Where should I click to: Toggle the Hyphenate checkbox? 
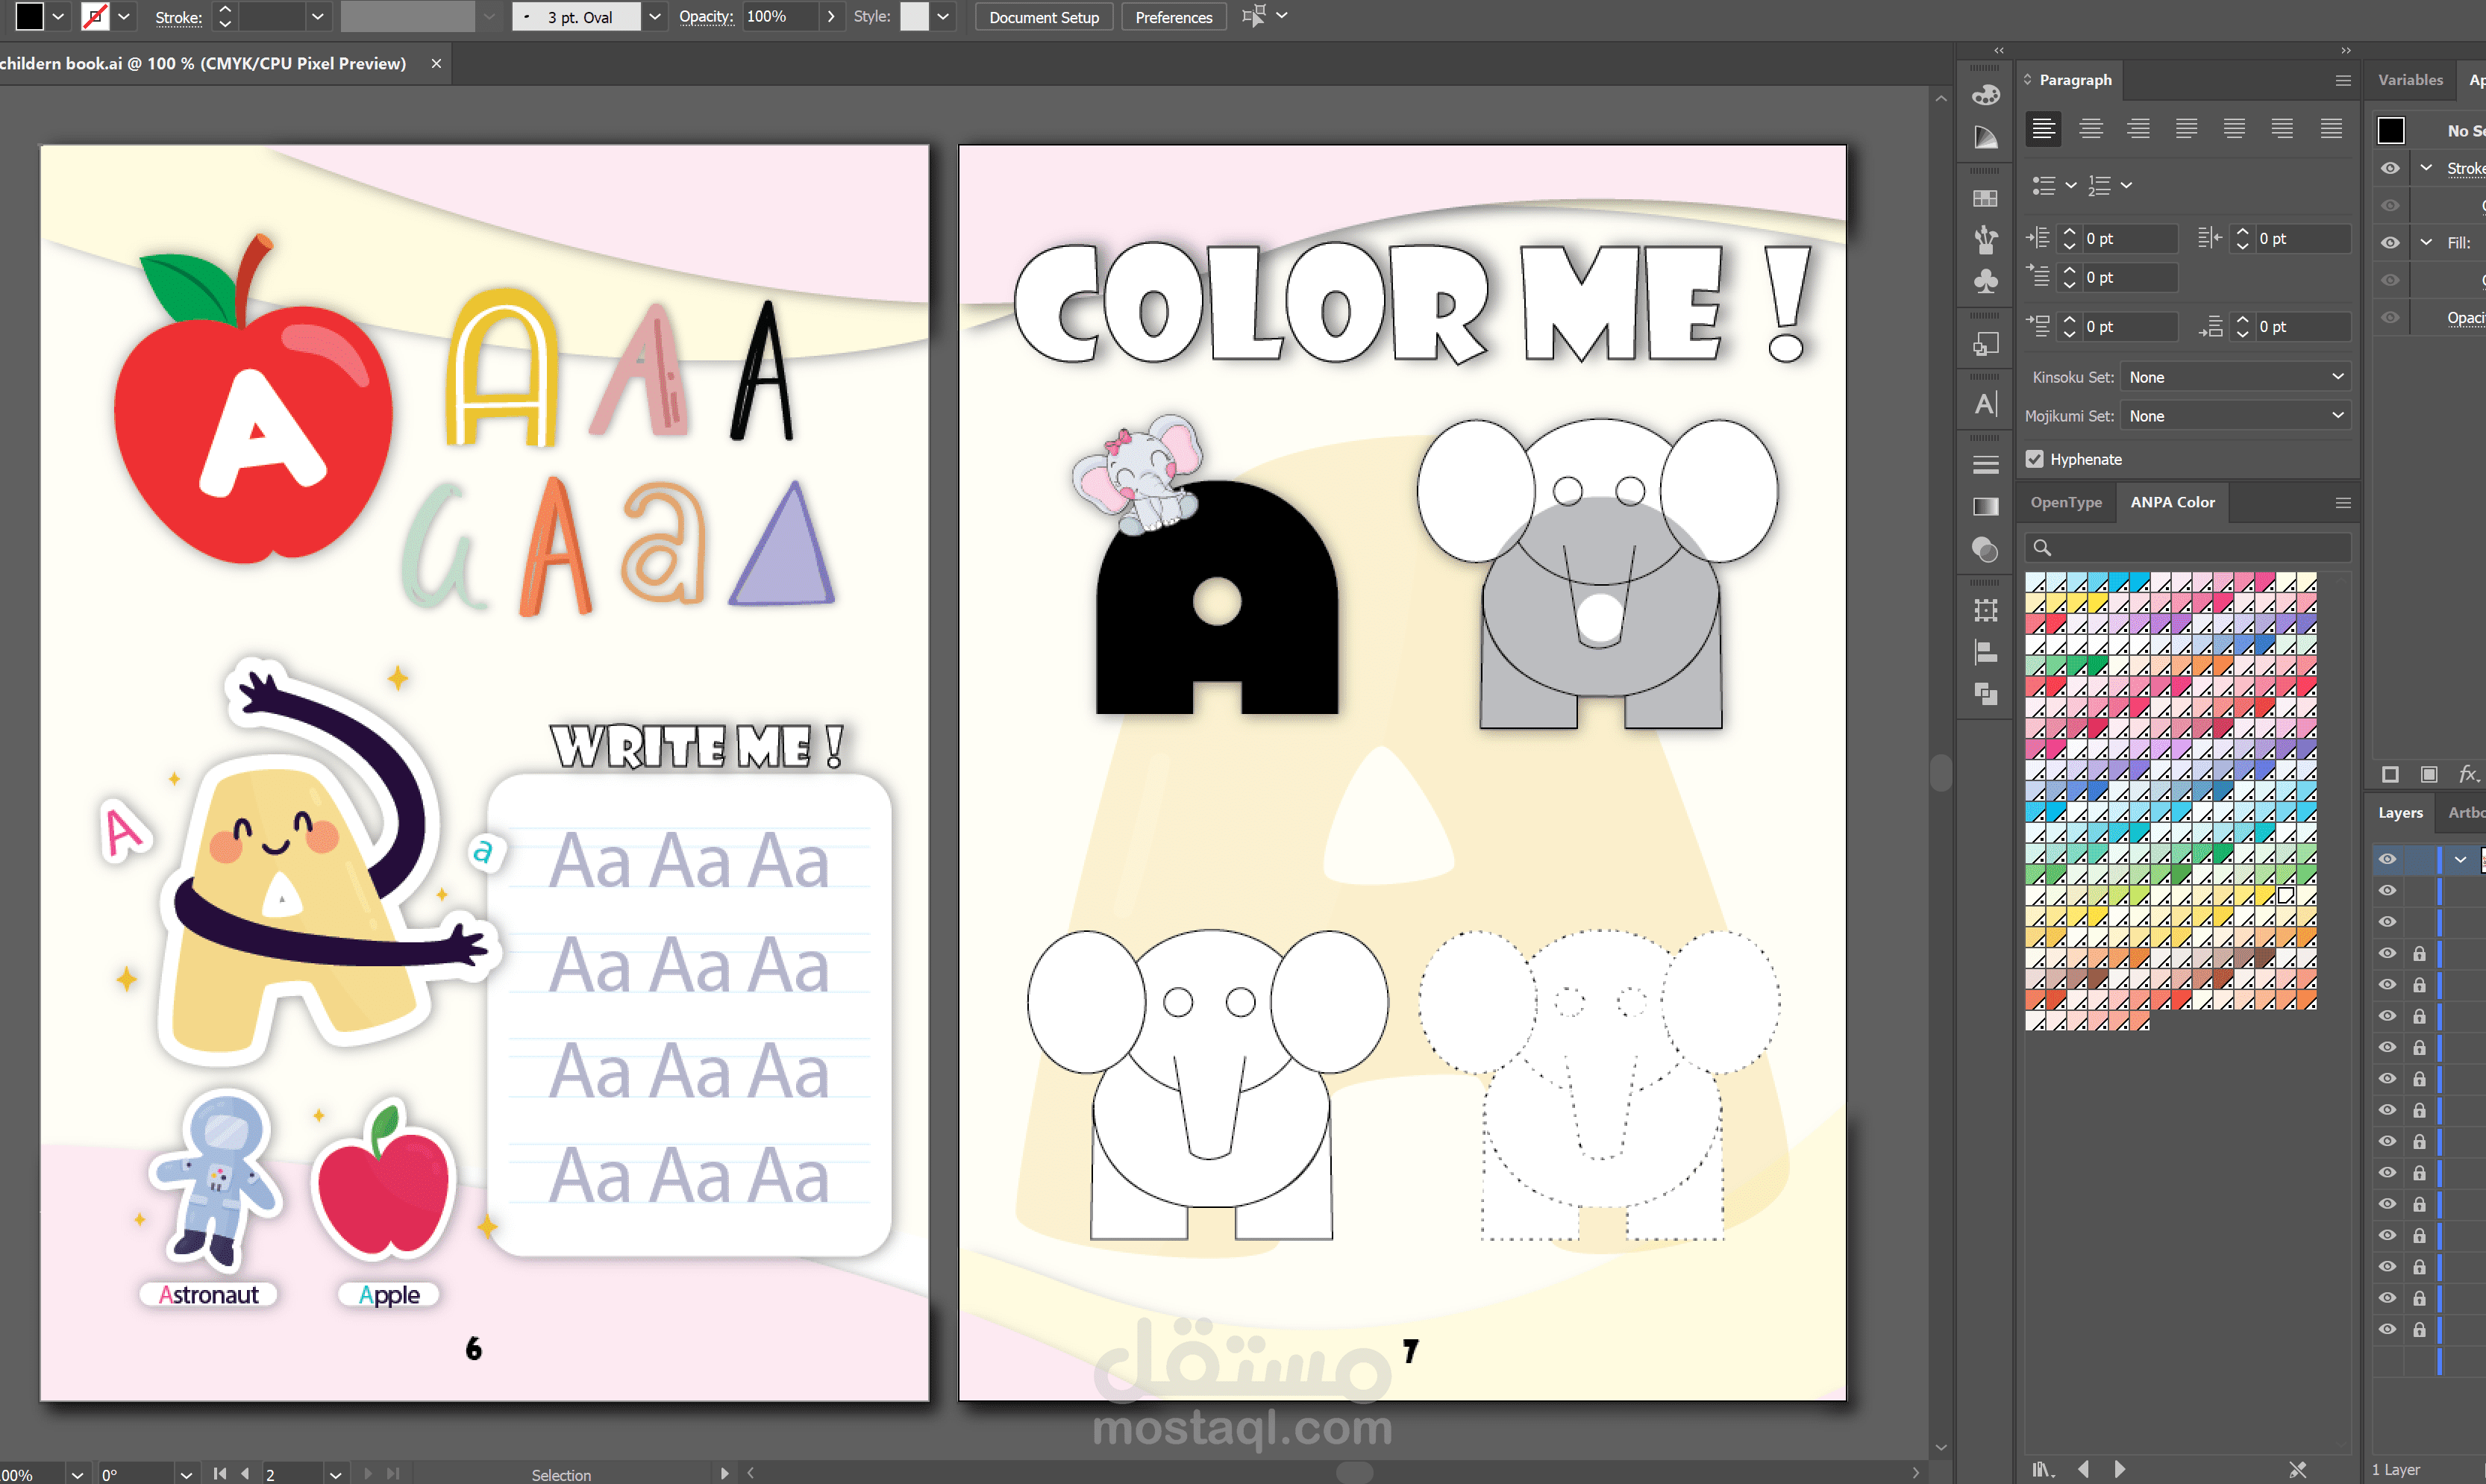(x=2034, y=459)
